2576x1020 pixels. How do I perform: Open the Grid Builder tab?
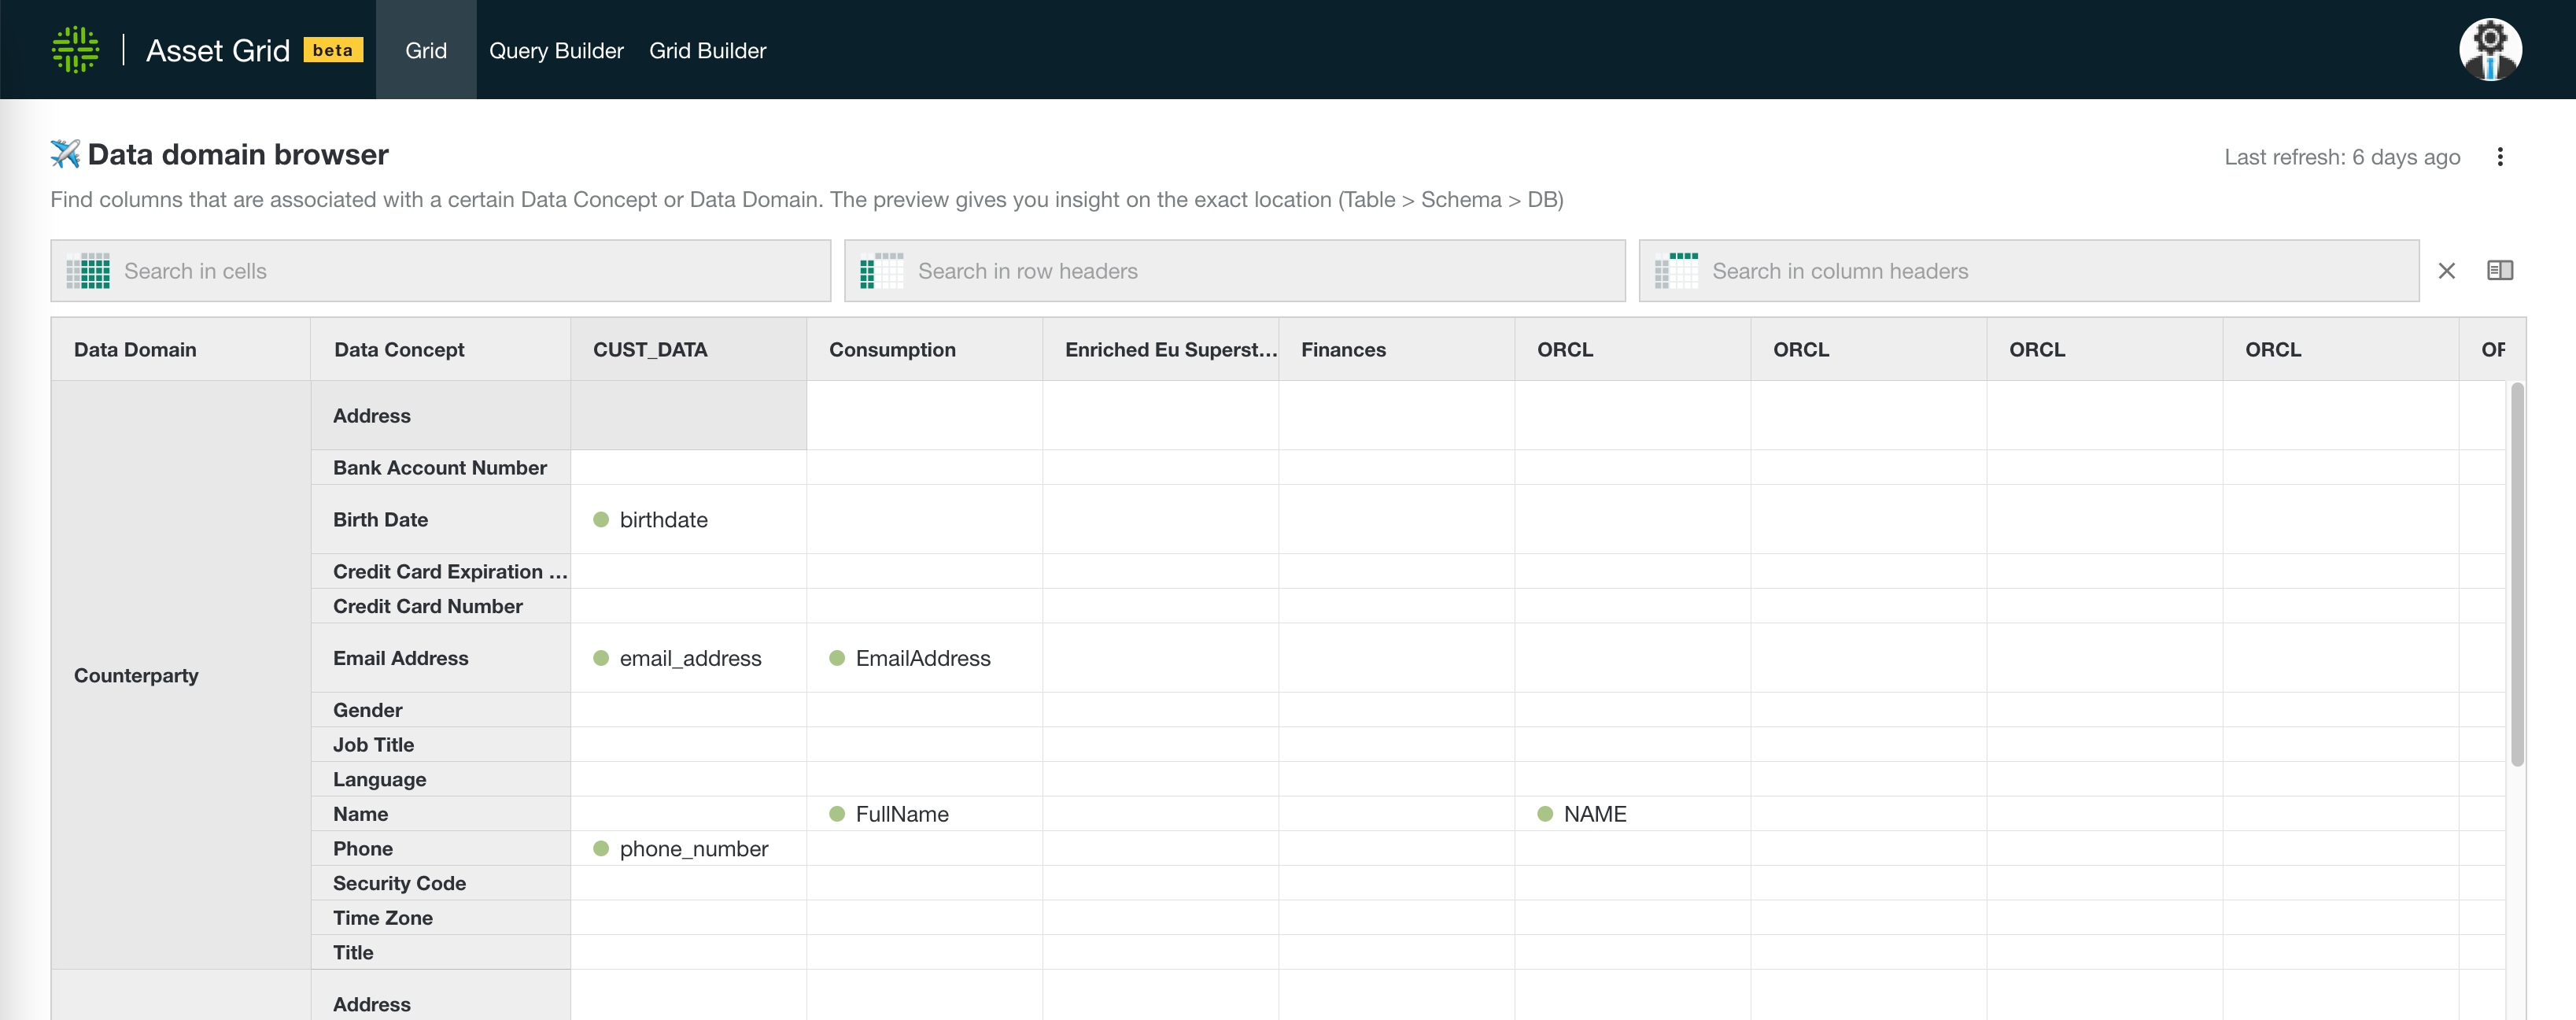coord(708,49)
